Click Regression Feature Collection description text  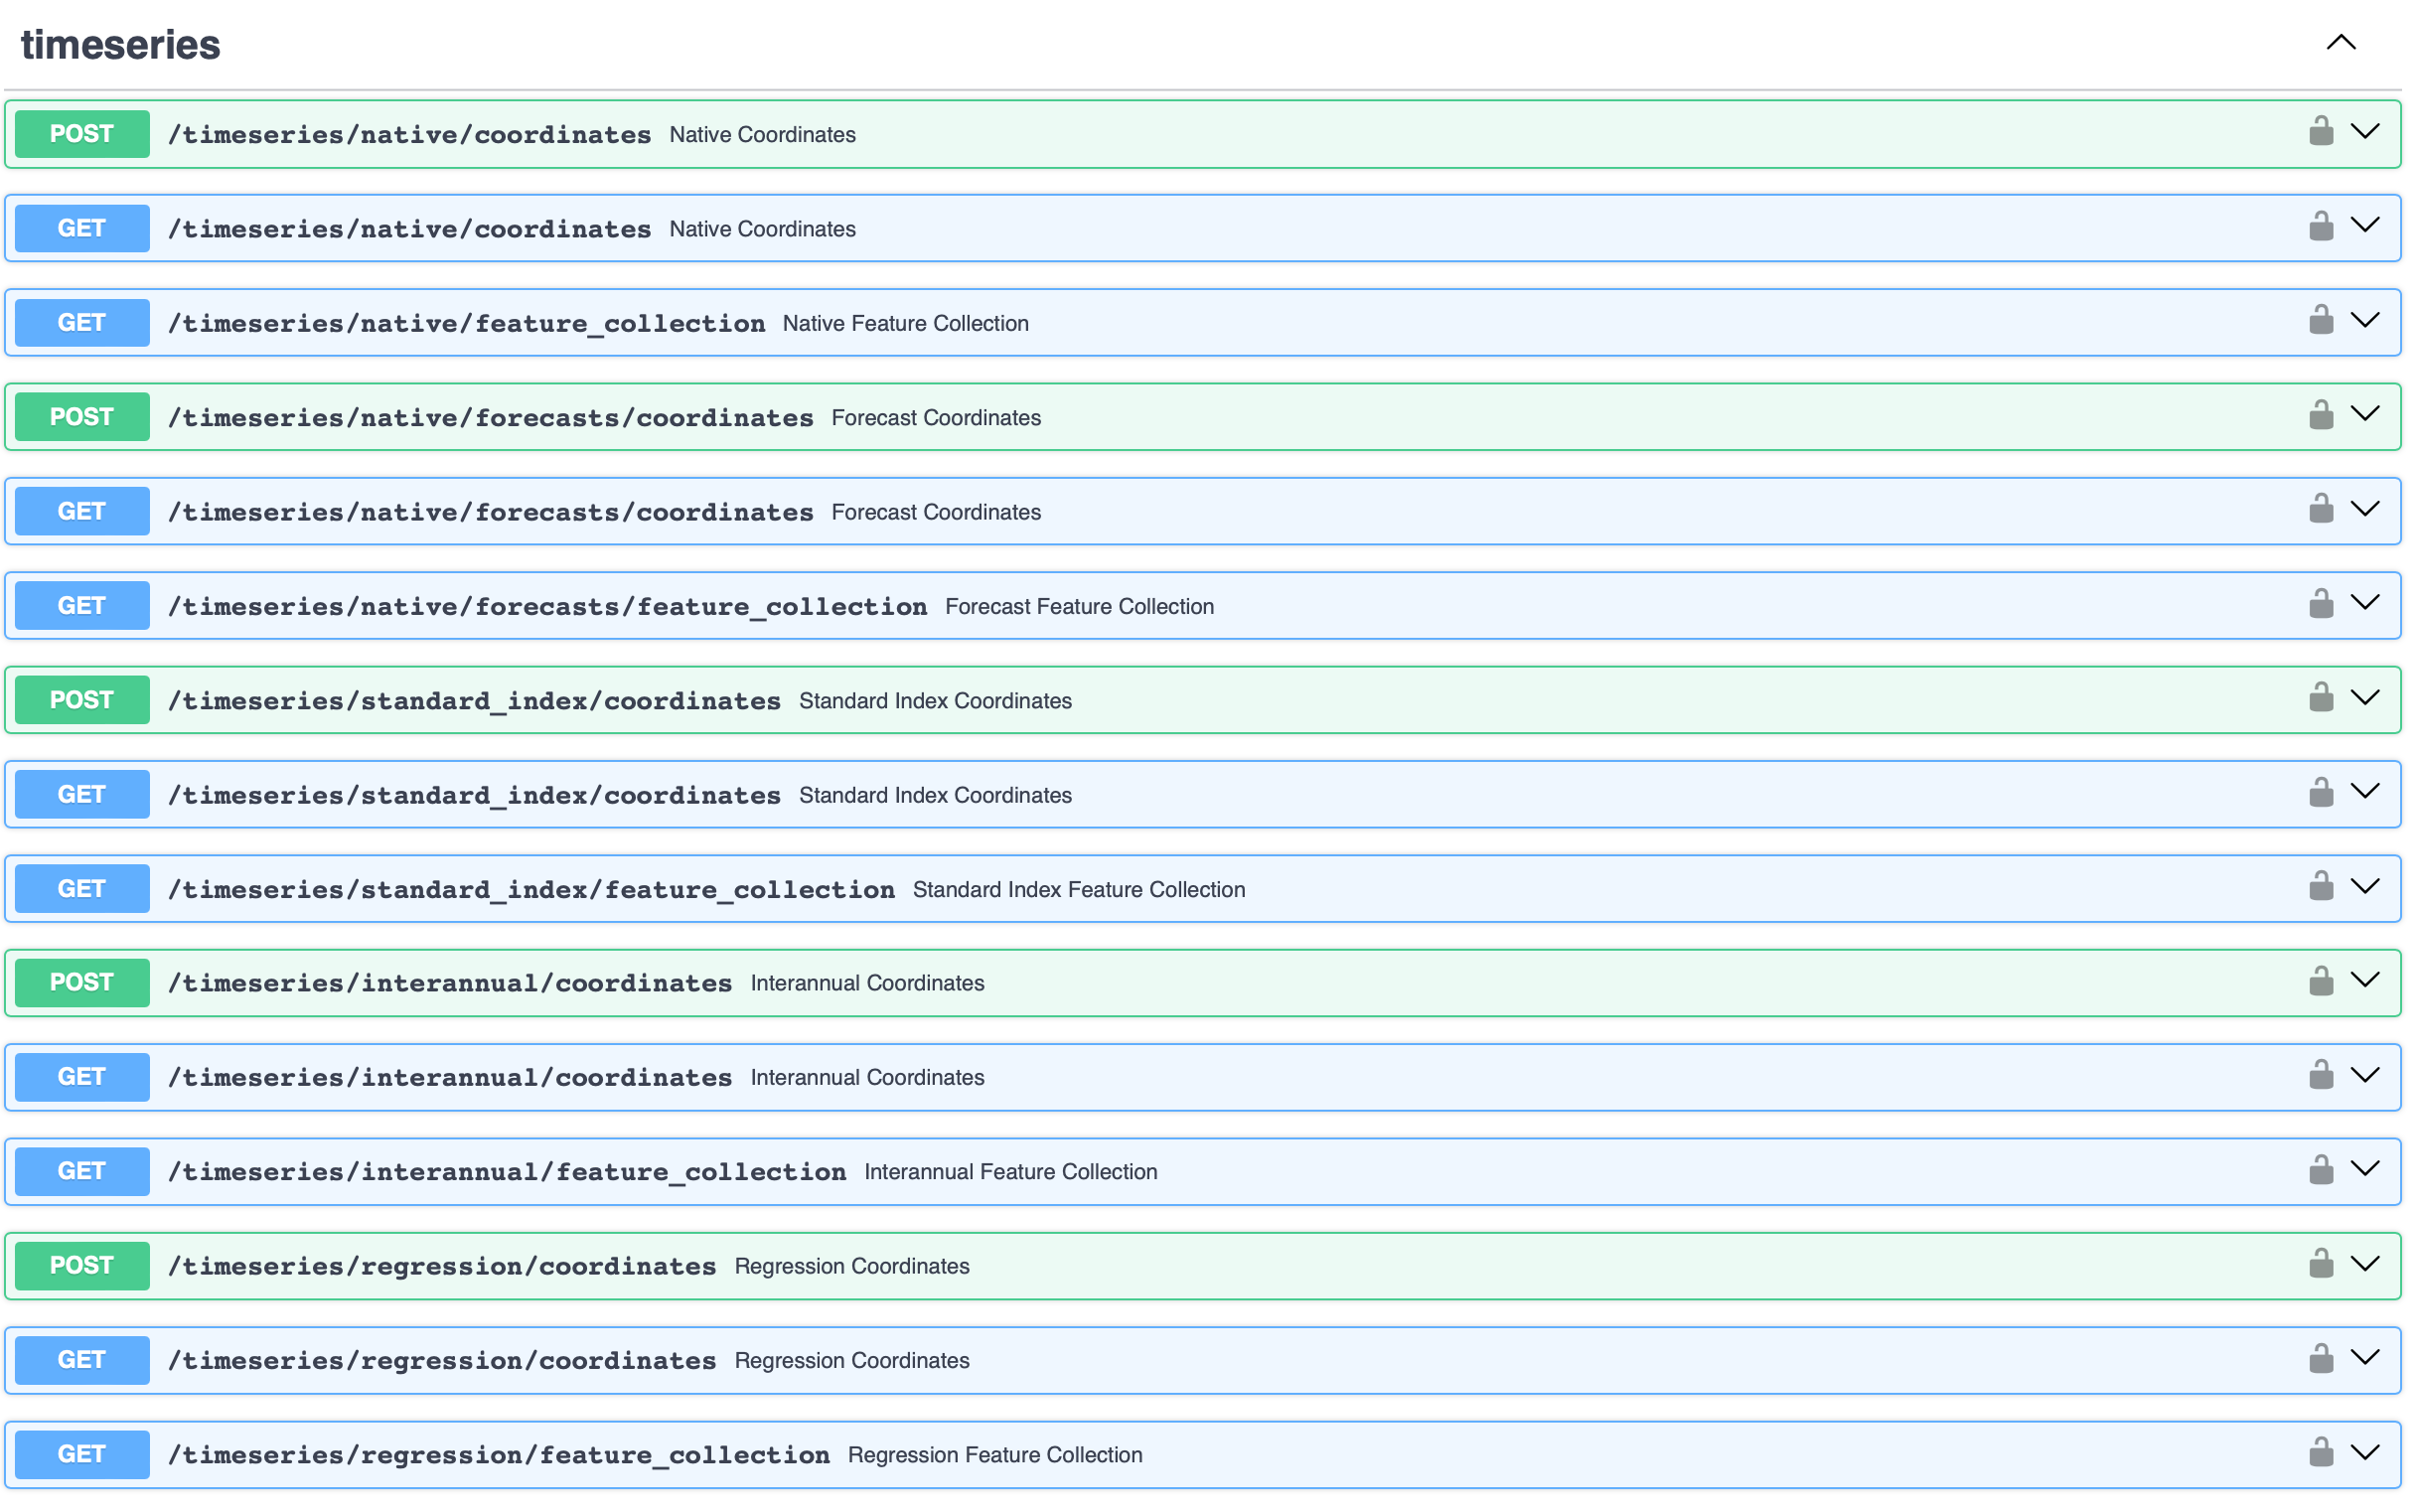click(994, 1455)
